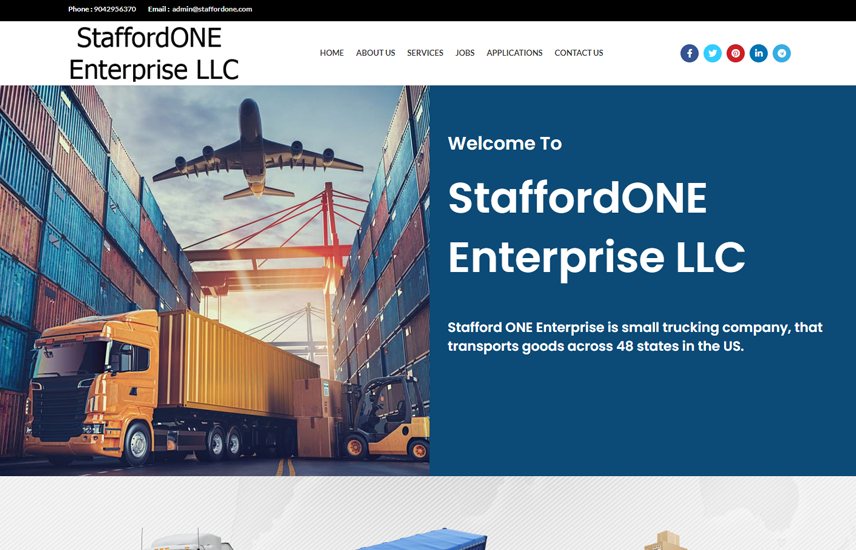
Task: Click the large StaffordONE Enterprise LLC hero heading
Action: click(596, 227)
